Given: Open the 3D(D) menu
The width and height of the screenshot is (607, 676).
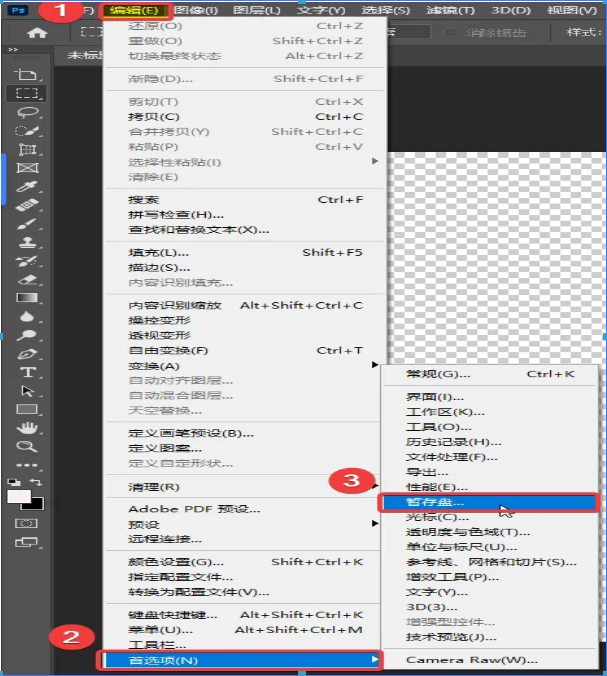Looking at the screenshot, I should pyautogui.click(x=511, y=10).
